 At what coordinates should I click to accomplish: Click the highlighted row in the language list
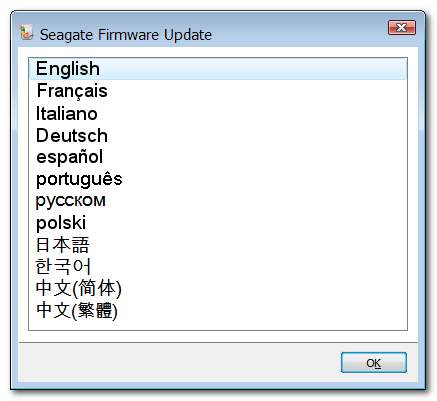[x=218, y=69]
